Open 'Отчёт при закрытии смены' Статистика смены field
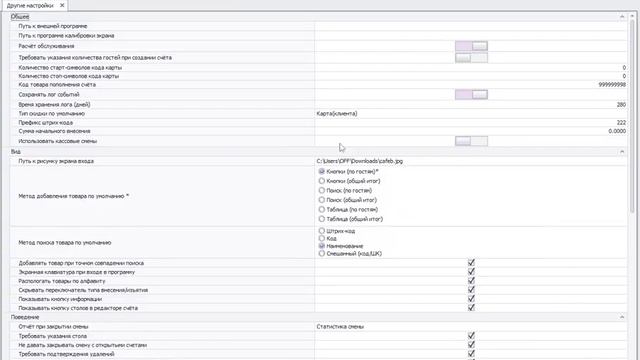The image size is (640, 360). 471,327
